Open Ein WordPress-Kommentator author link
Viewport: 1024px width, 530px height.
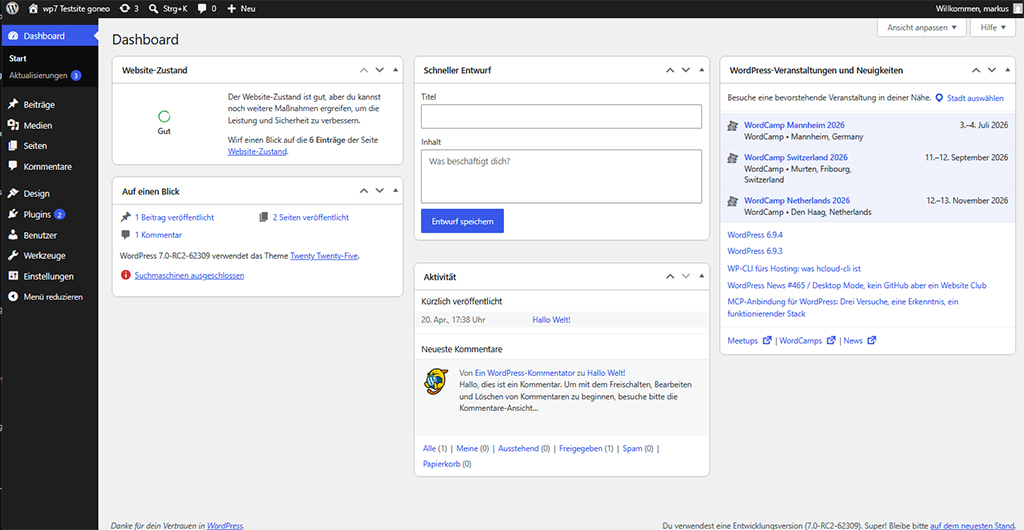(524, 373)
